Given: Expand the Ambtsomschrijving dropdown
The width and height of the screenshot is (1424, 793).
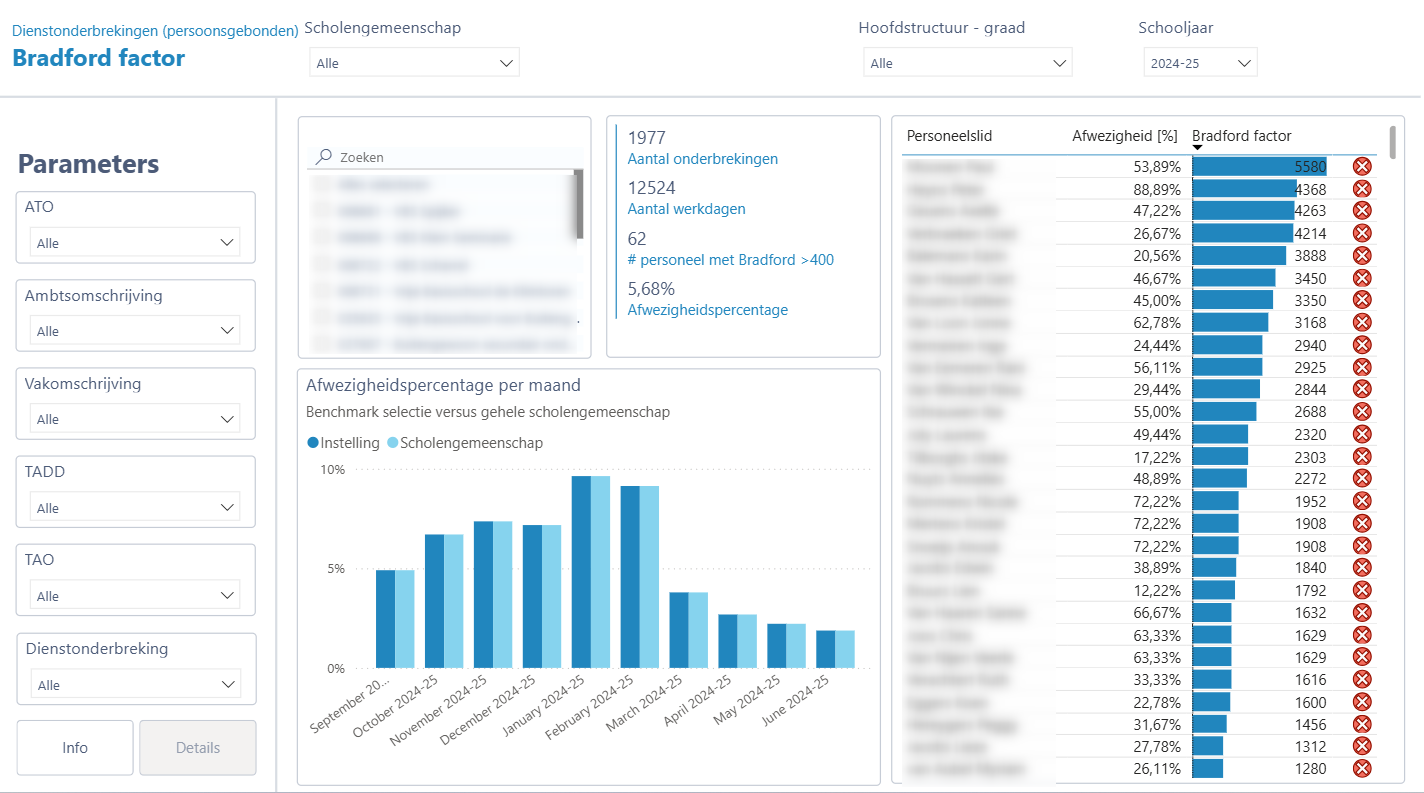Looking at the screenshot, I should click(135, 331).
